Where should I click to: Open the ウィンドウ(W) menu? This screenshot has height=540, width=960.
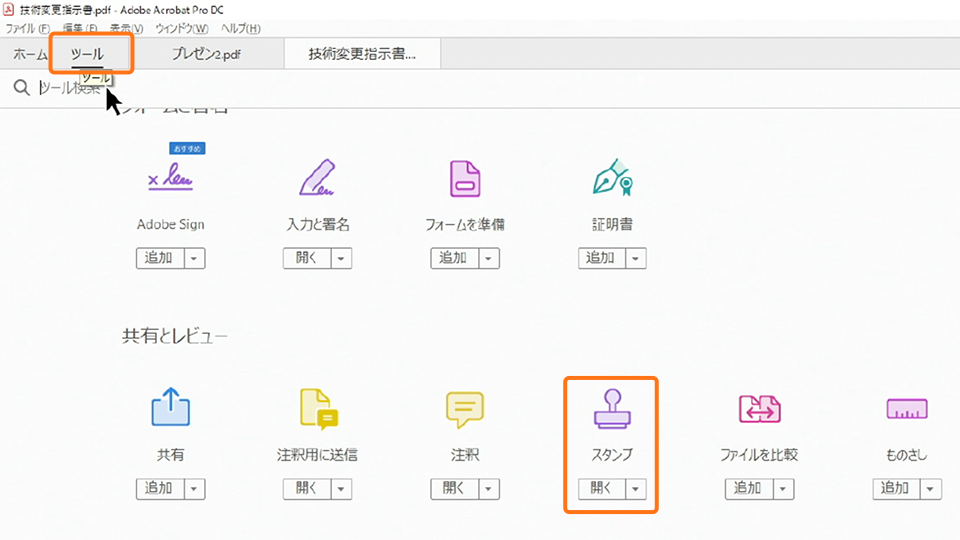[x=181, y=28]
